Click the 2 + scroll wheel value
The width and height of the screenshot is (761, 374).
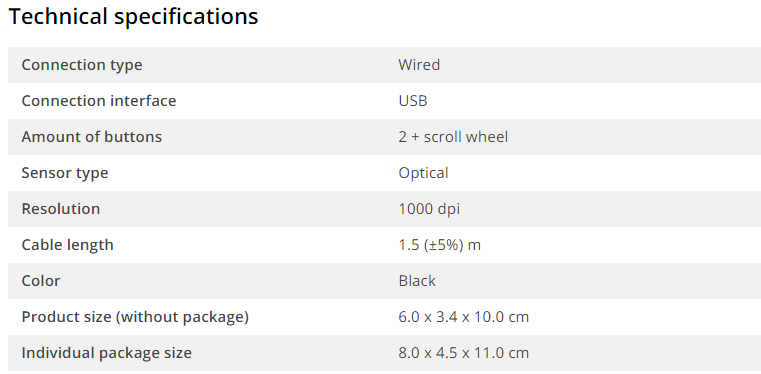tap(453, 137)
